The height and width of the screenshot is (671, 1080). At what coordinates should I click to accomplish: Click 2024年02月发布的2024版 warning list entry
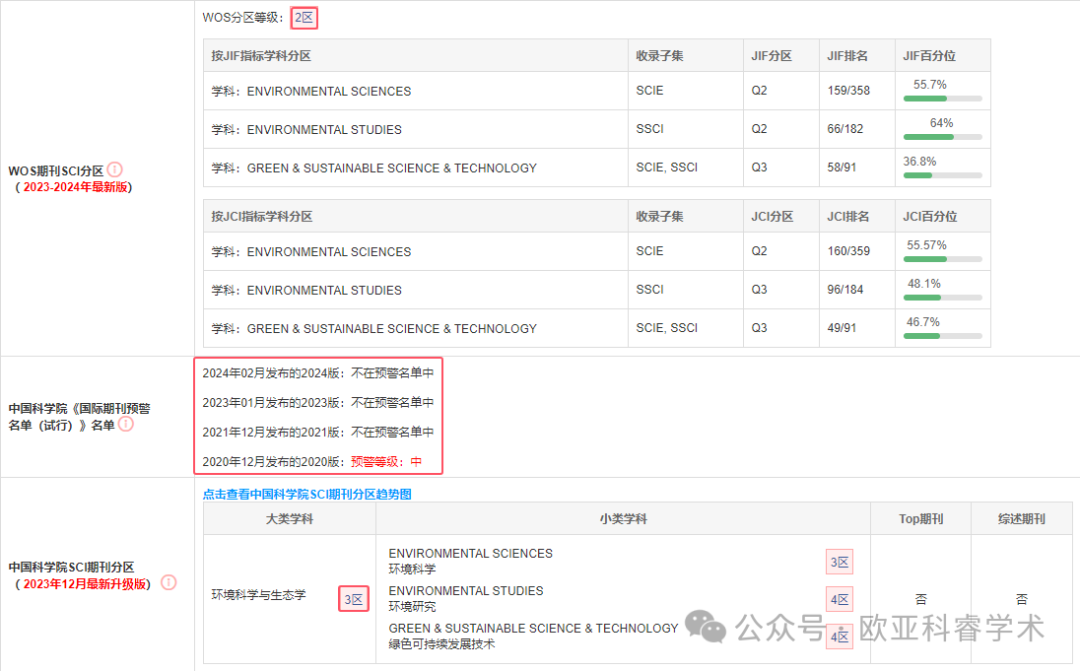[318, 373]
